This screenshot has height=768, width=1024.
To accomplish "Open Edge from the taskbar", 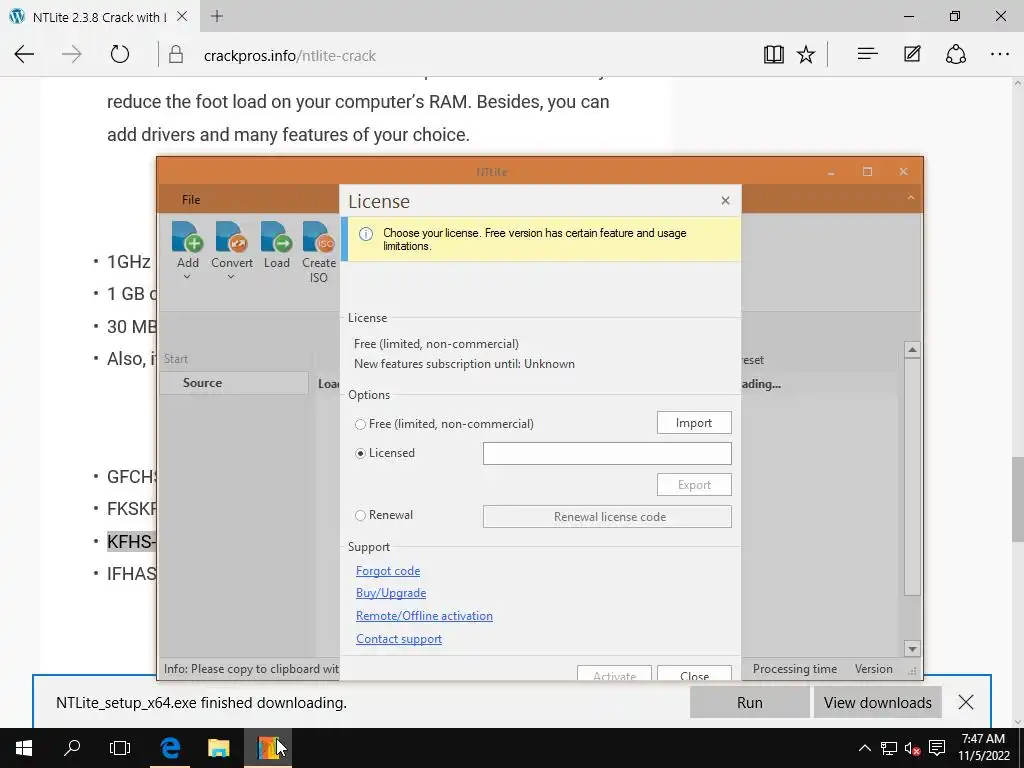I will (170, 748).
